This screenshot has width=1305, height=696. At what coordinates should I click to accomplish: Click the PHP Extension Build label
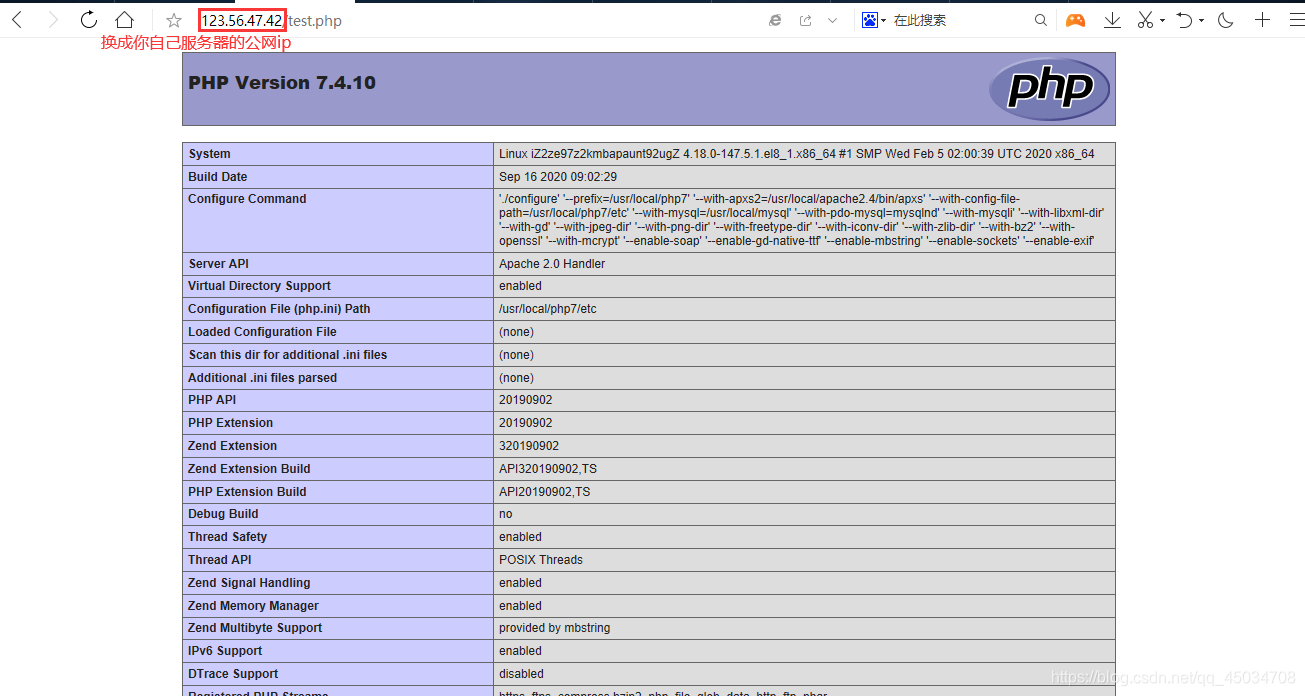[247, 492]
